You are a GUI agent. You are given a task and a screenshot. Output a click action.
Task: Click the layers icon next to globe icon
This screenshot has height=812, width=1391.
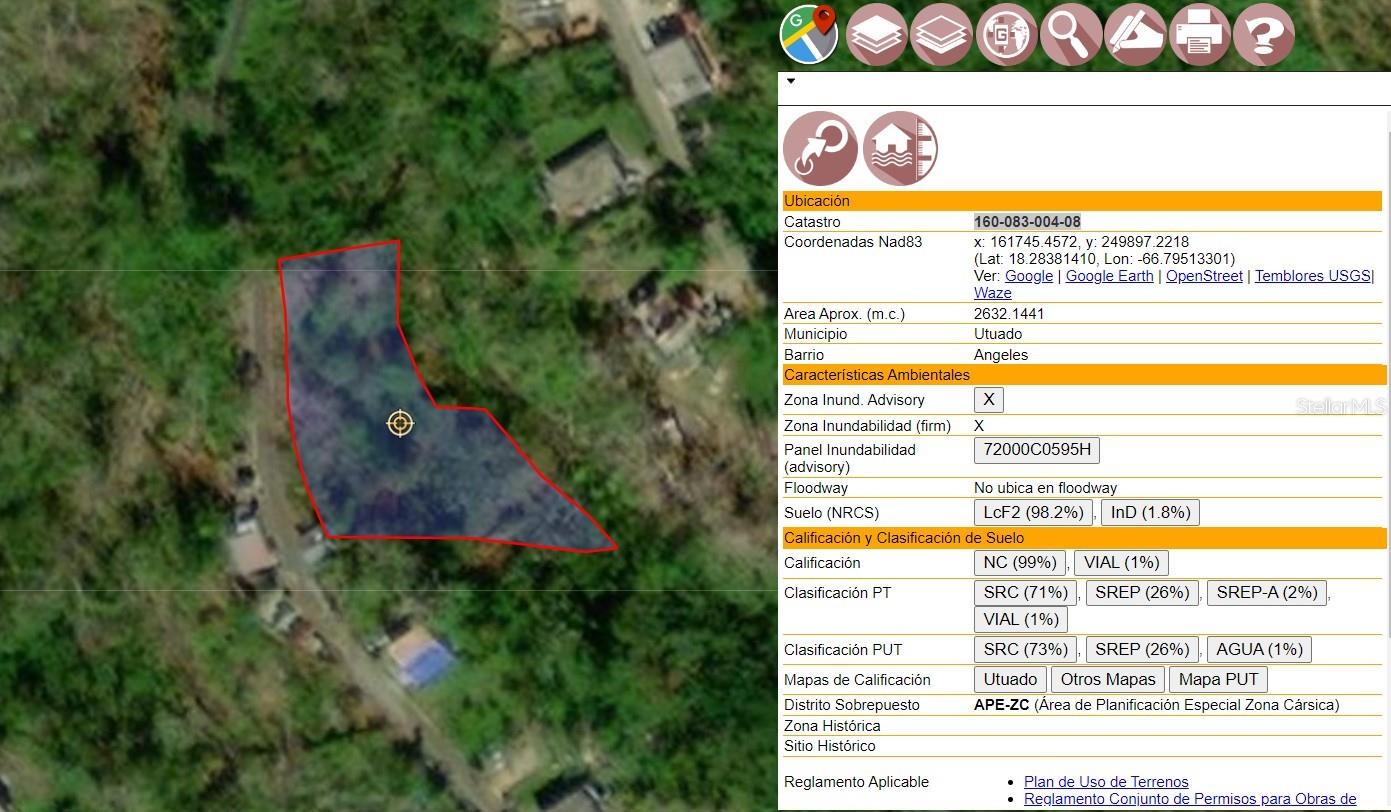coord(941,35)
